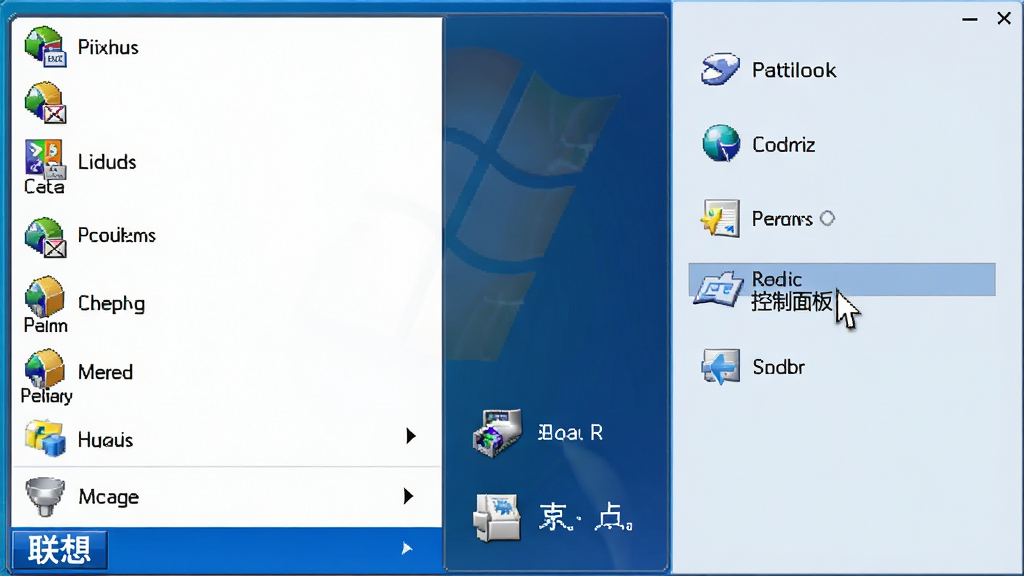Open the Sodbr link
Image resolution: width=1024 pixels, height=576 pixels.
778,367
